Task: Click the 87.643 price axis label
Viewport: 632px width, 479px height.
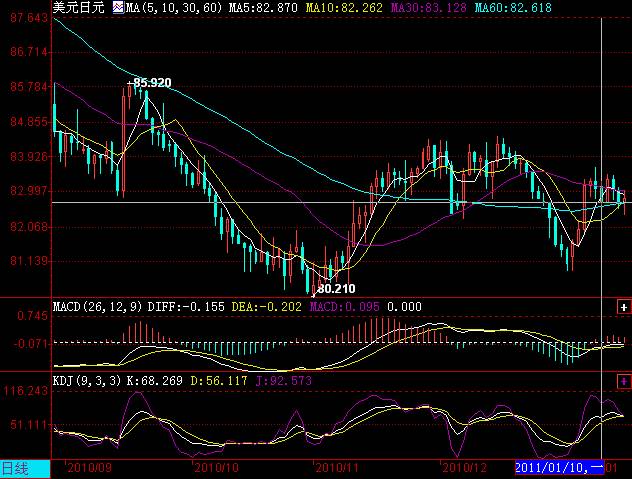Action: click(29, 18)
